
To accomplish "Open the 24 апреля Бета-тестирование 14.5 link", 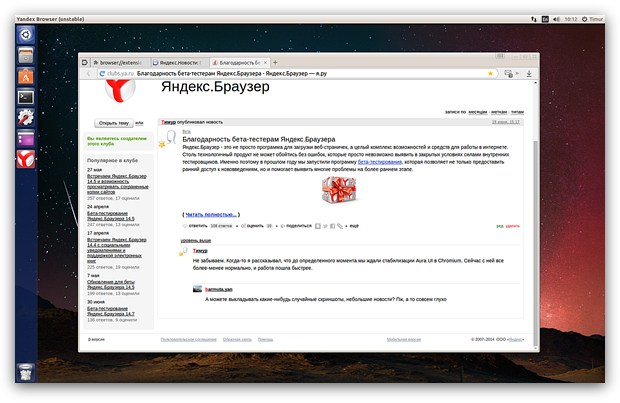I will [111, 216].
